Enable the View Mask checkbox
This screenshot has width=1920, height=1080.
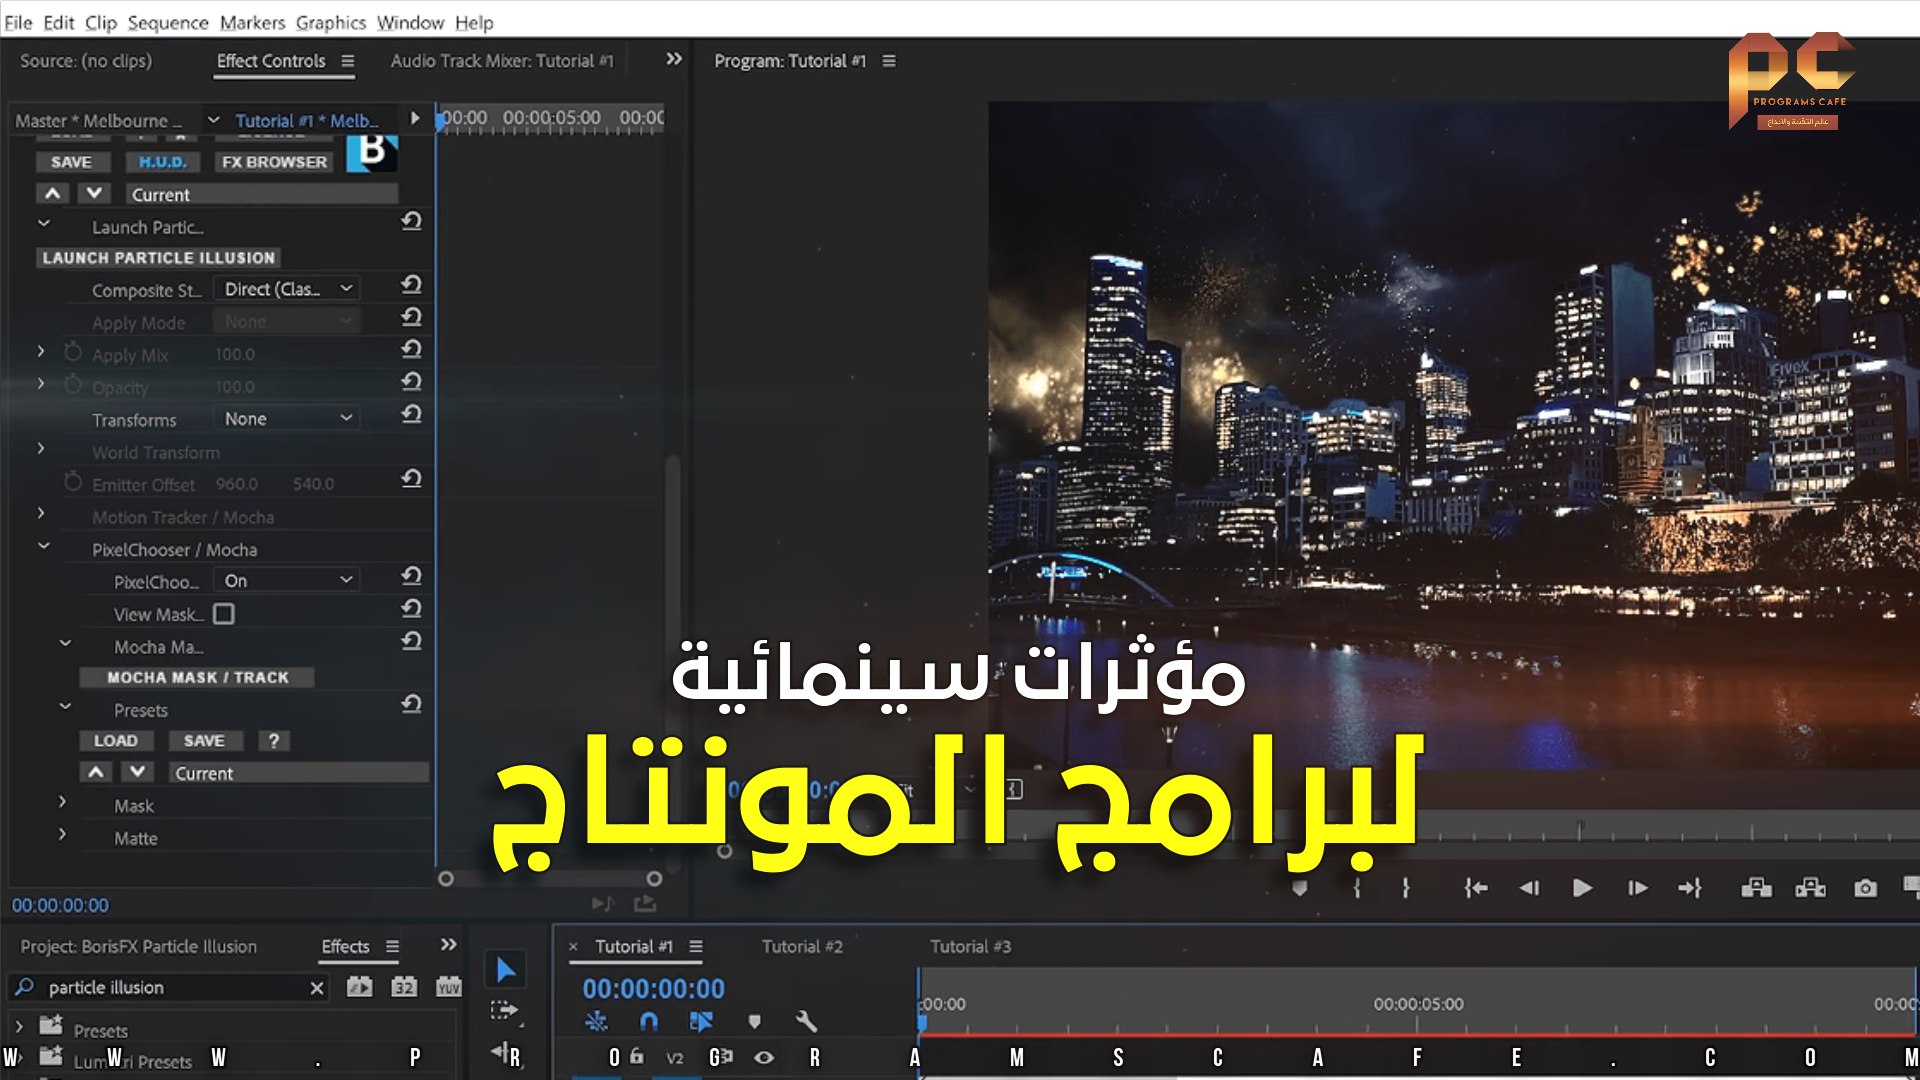coord(224,614)
